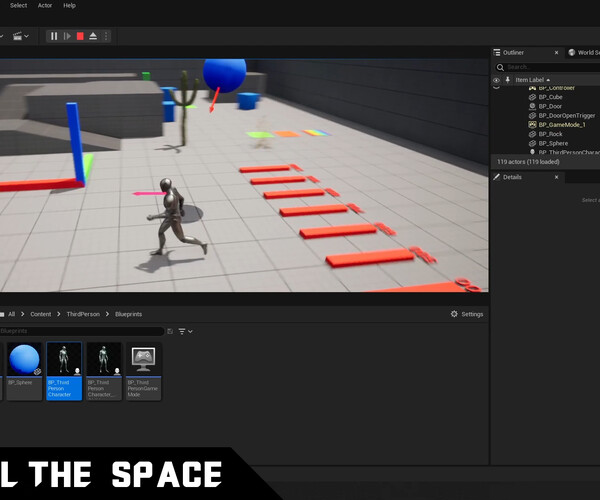
Task: Close the Details tab
Action: pyautogui.click(x=556, y=177)
